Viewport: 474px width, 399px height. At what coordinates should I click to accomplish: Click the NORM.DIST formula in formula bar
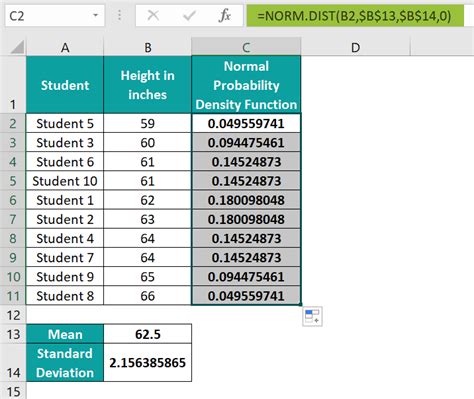click(x=355, y=16)
